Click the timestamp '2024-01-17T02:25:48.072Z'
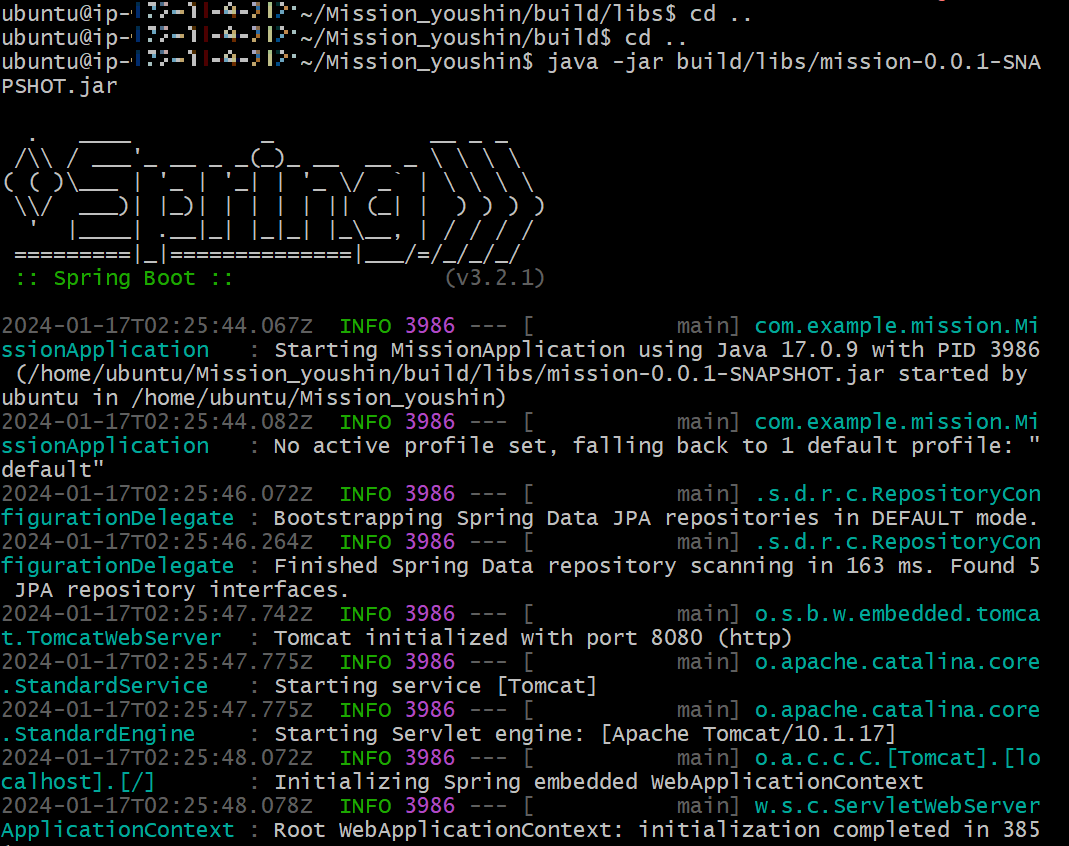The width and height of the screenshot is (1069, 846). pyautogui.click(x=157, y=758)
